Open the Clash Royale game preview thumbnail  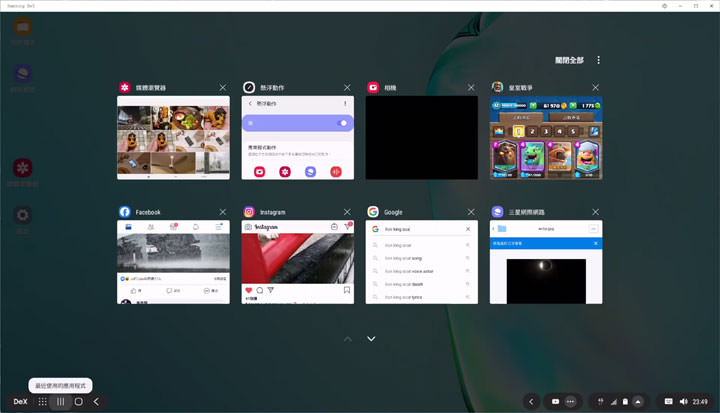(x=546, y=137)
